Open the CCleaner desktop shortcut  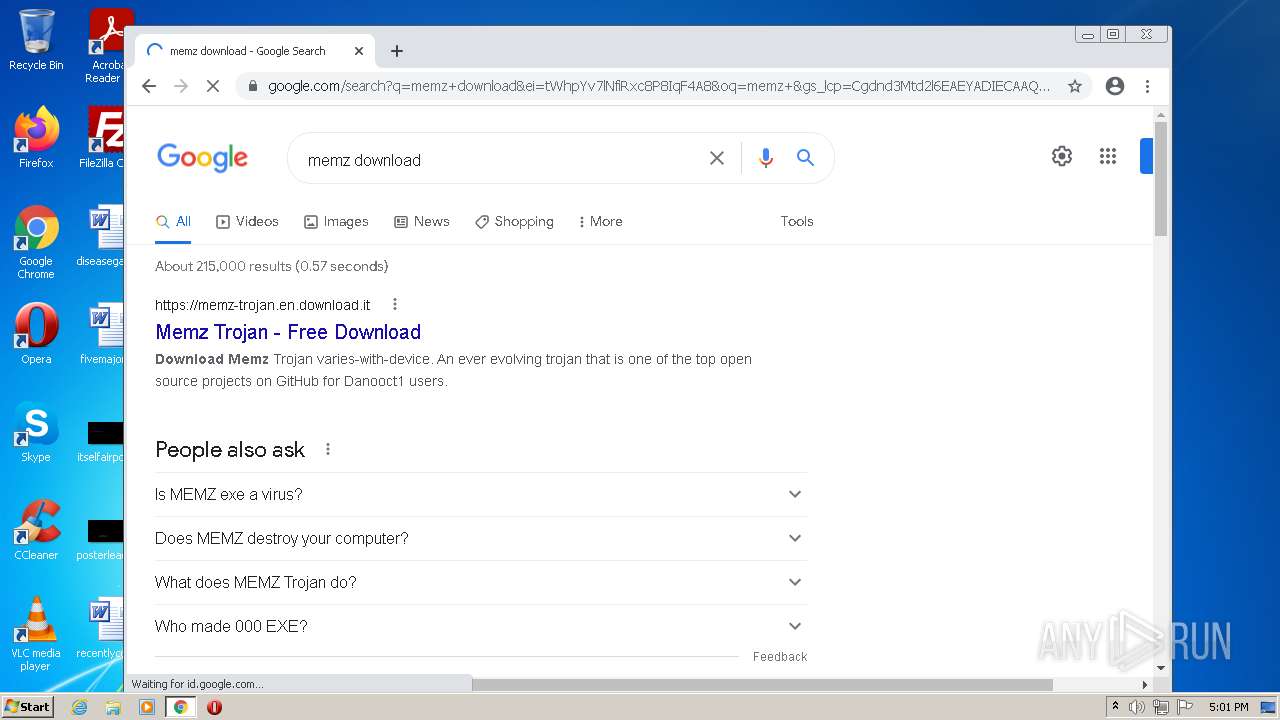pyautogui.click(x=36, y=530)
